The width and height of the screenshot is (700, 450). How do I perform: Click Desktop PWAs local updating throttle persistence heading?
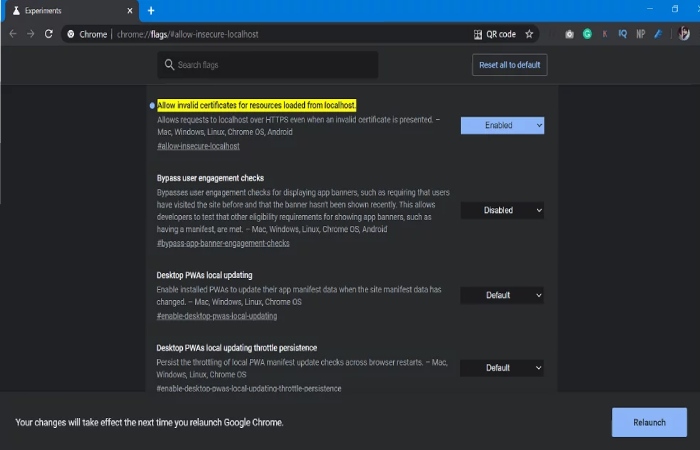(237, 348)
